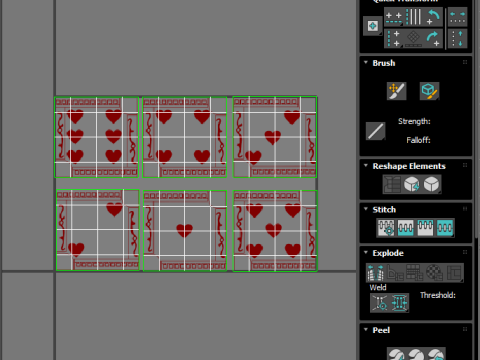Click Stitch Custom icon
The image size is (480, 360).
(445, 228)
